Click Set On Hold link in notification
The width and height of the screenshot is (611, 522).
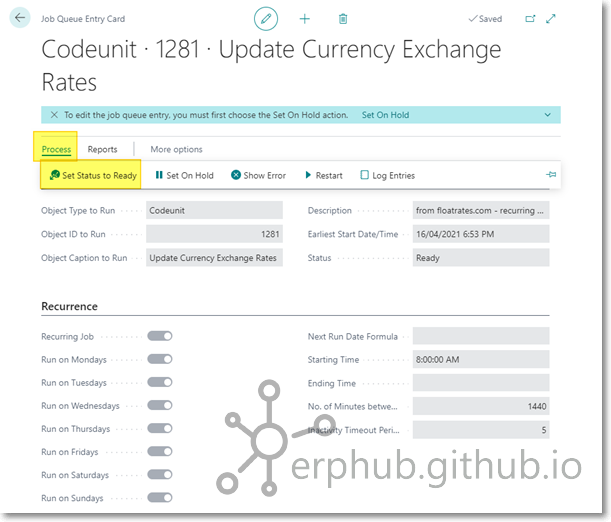(x=385, y=115)
